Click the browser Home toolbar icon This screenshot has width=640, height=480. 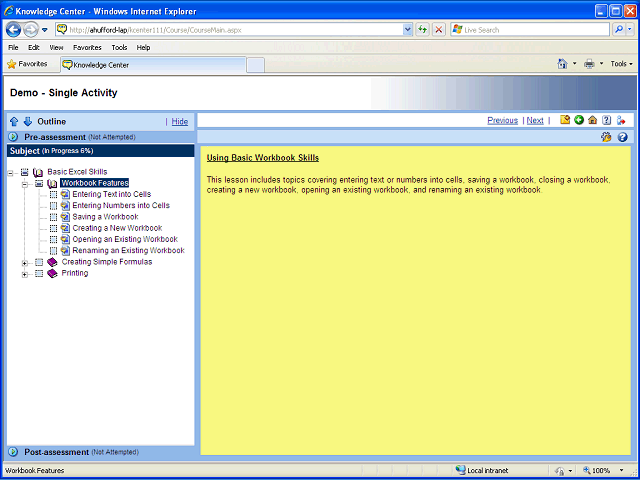563,64
